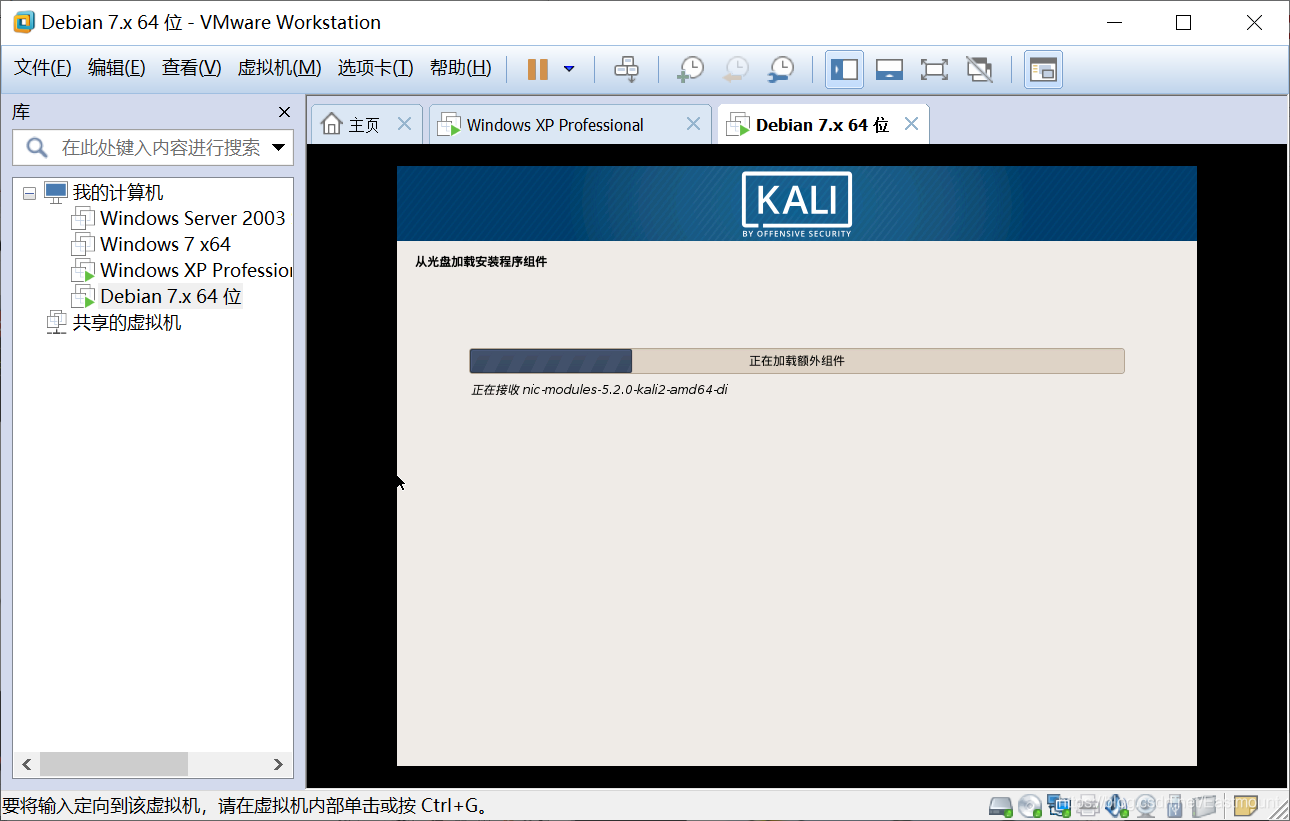The height and width of the screenshot is (821, 1290).
Task: Click the Windows 7 x64 VM icon
Action: [x=83, y=245]
